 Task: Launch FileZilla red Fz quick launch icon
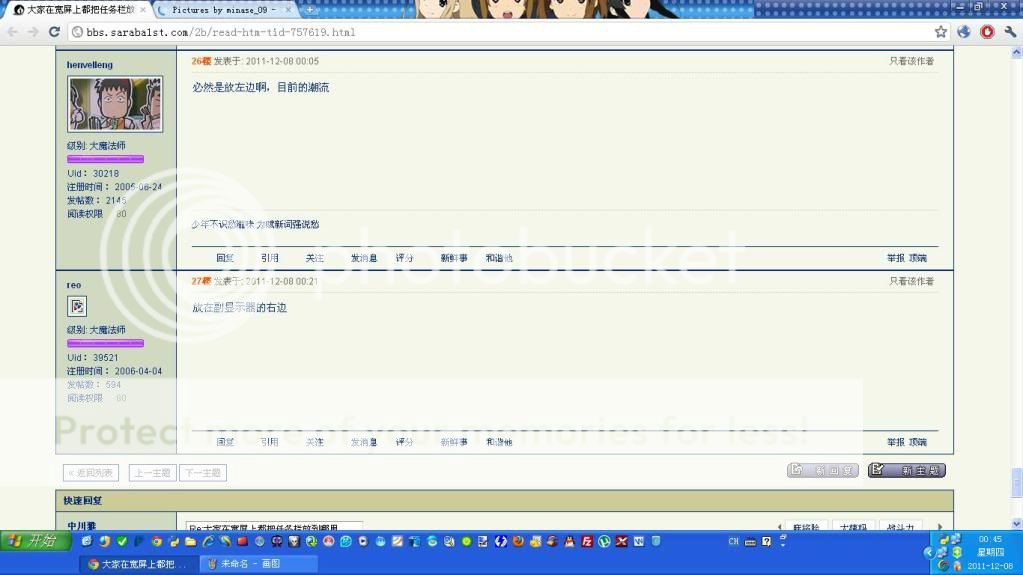coord(587,541)
